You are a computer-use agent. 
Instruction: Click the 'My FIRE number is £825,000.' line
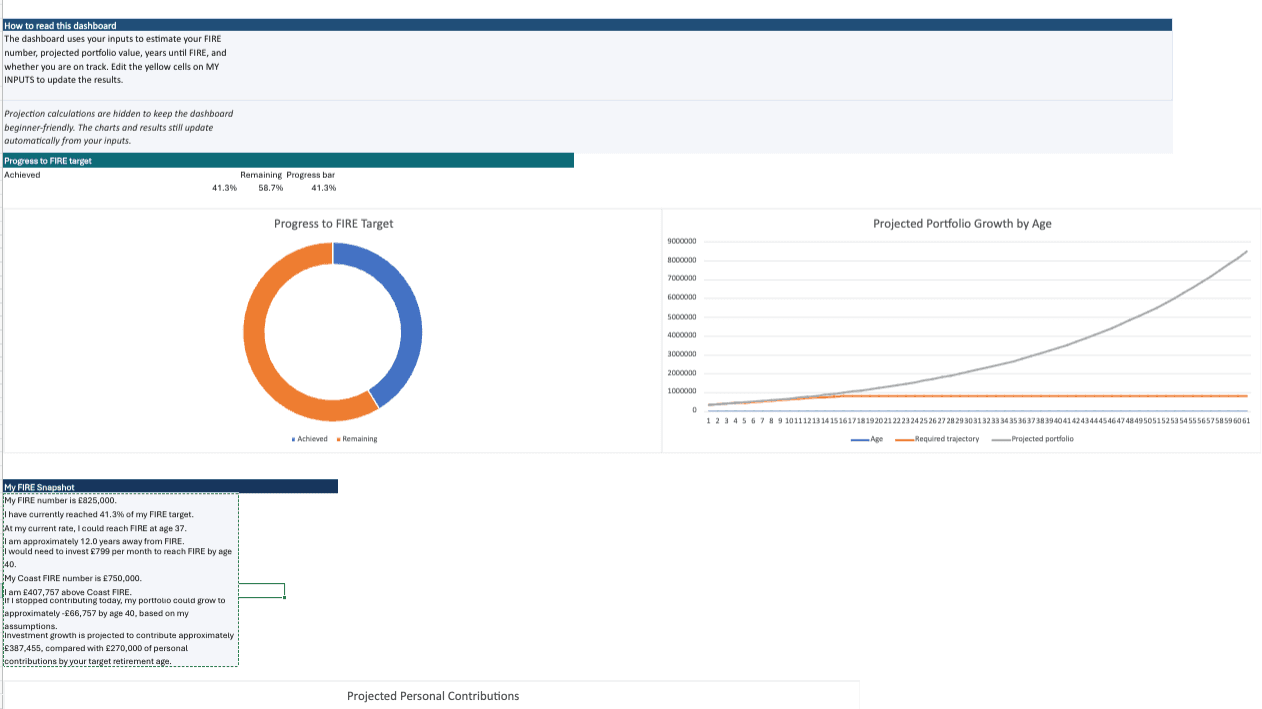click(x=61, y=500)
